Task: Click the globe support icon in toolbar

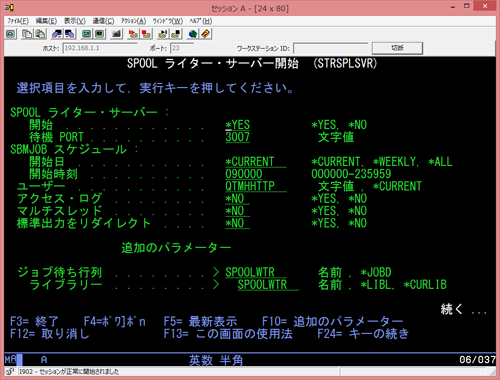Action: [193, 34]
